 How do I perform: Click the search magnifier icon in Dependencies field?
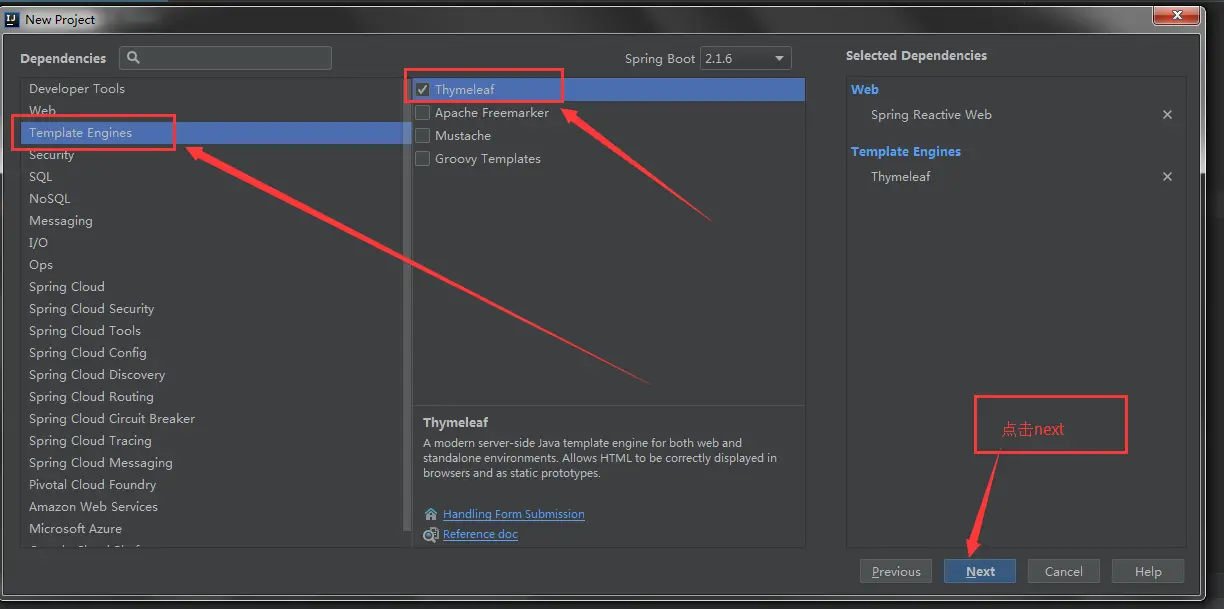click(x=134, y=58)
